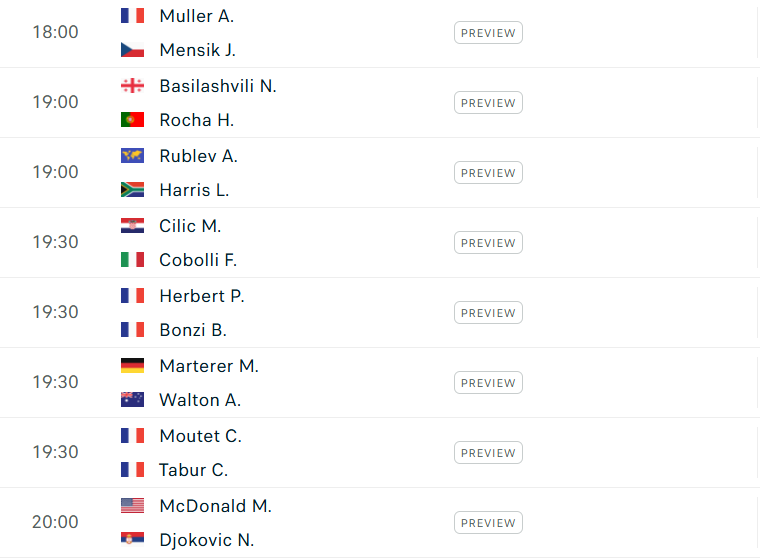760x559 pixels.
Task: Click the Portuguese flag next to Rocha H.
Action: (132, 120)
